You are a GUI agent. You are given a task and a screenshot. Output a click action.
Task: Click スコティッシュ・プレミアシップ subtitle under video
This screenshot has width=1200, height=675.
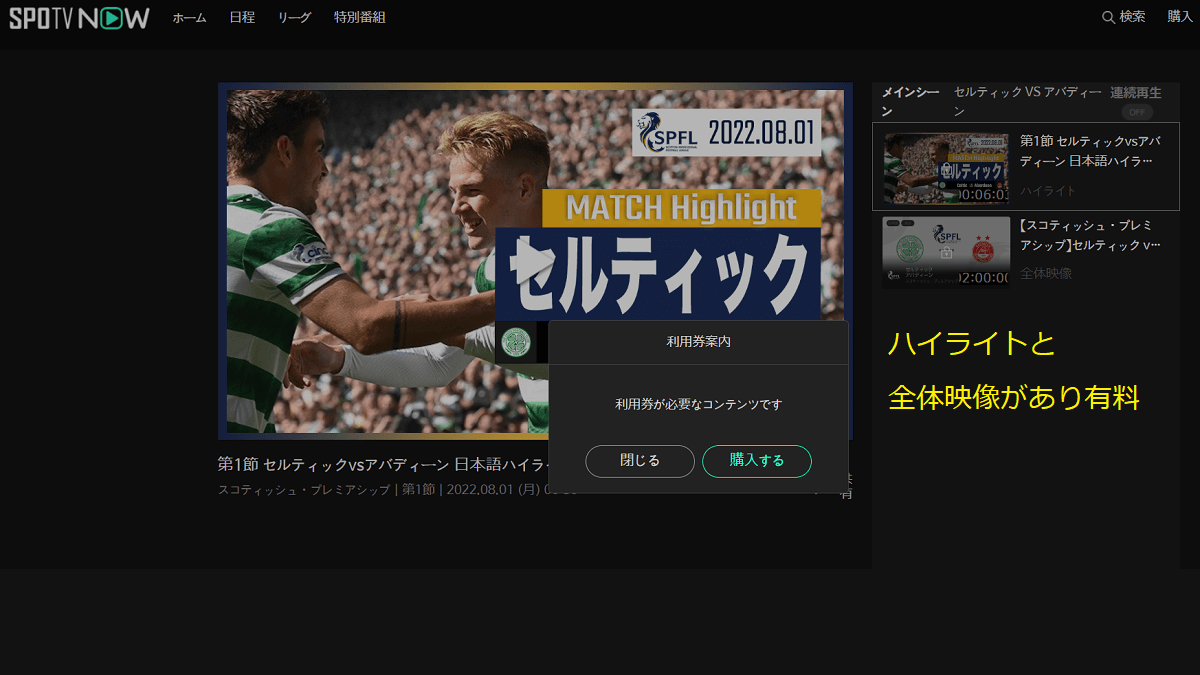pos(304,490)
